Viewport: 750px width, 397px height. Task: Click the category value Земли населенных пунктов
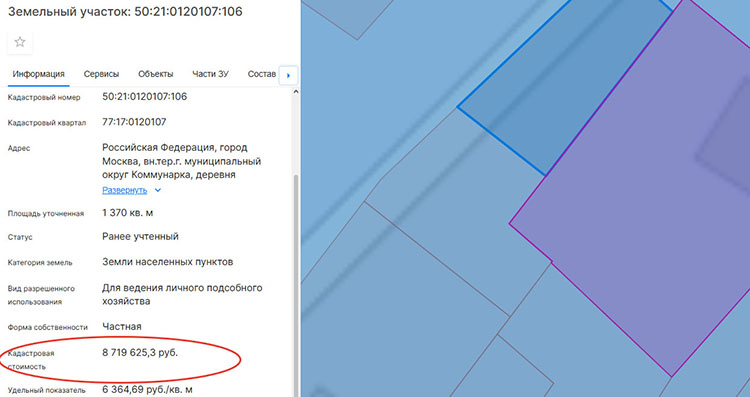[168, 262]
